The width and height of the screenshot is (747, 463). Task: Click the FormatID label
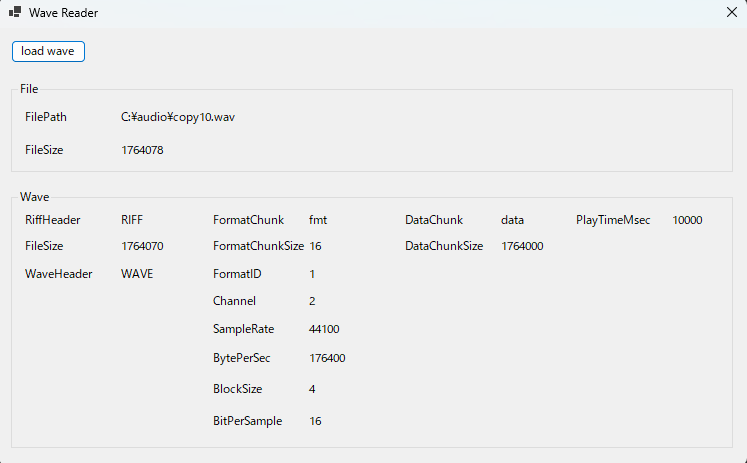pyautogui.click(x=236, y=273)
